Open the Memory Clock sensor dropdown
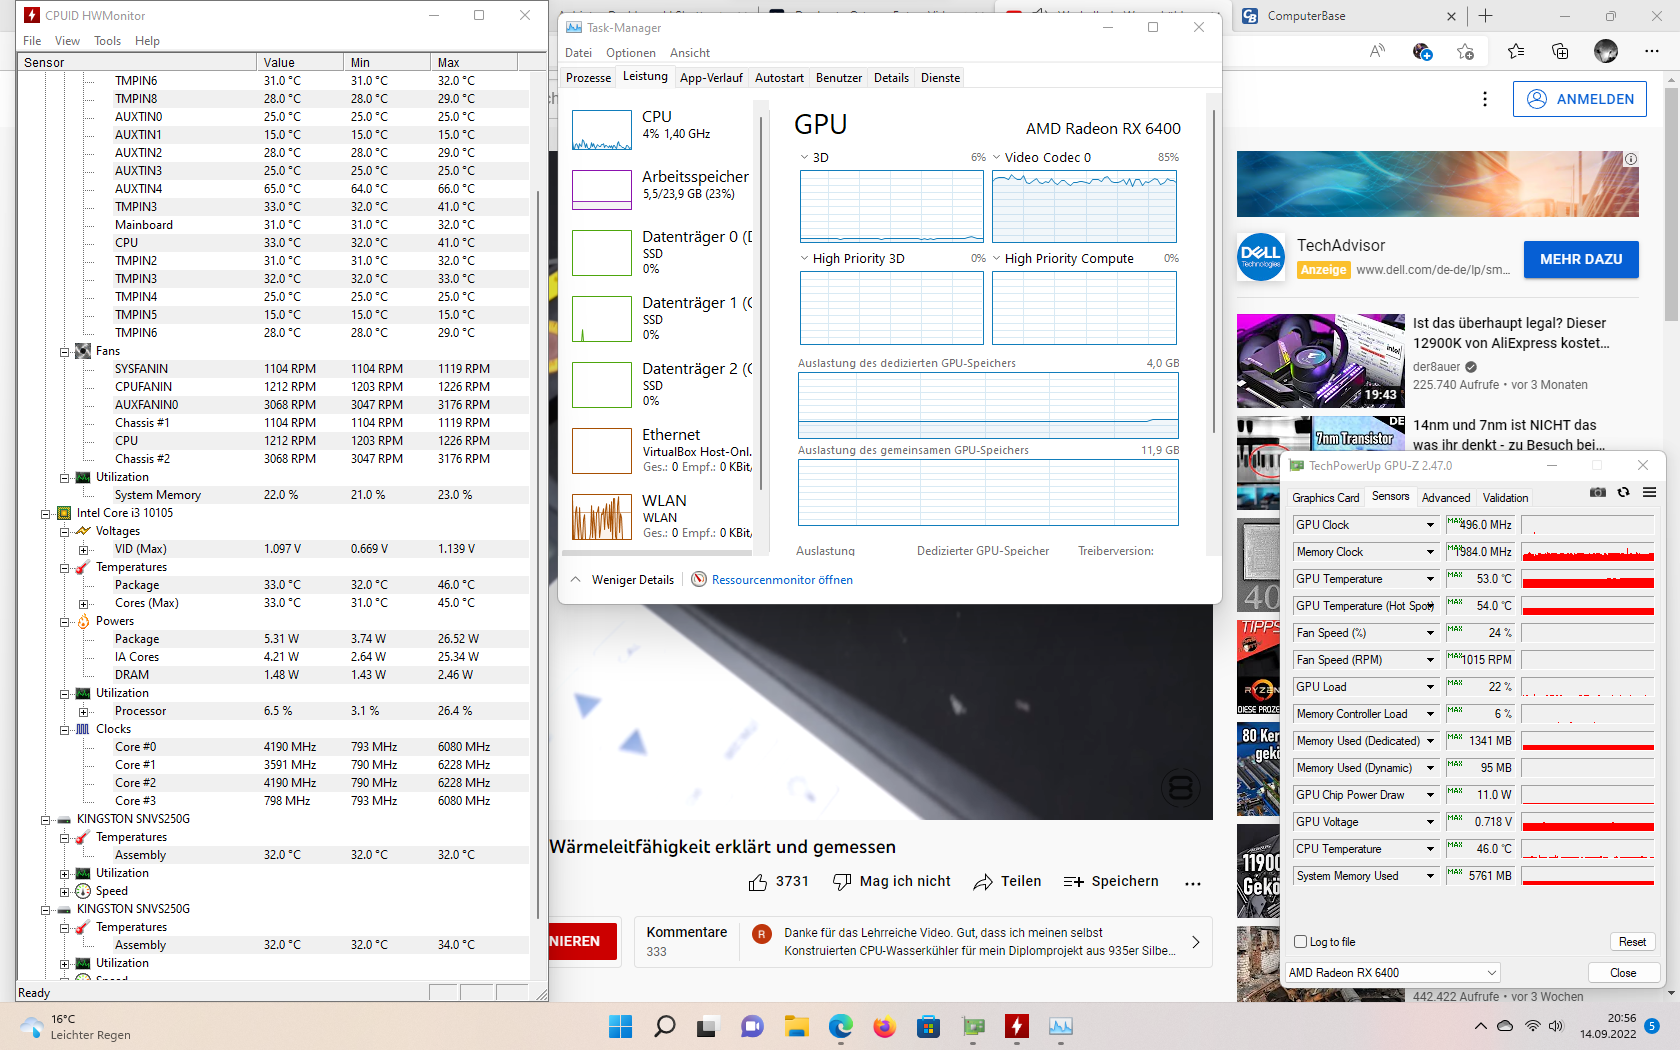The width and height of the screenshot is (1680, 1050). point(1430,552)
